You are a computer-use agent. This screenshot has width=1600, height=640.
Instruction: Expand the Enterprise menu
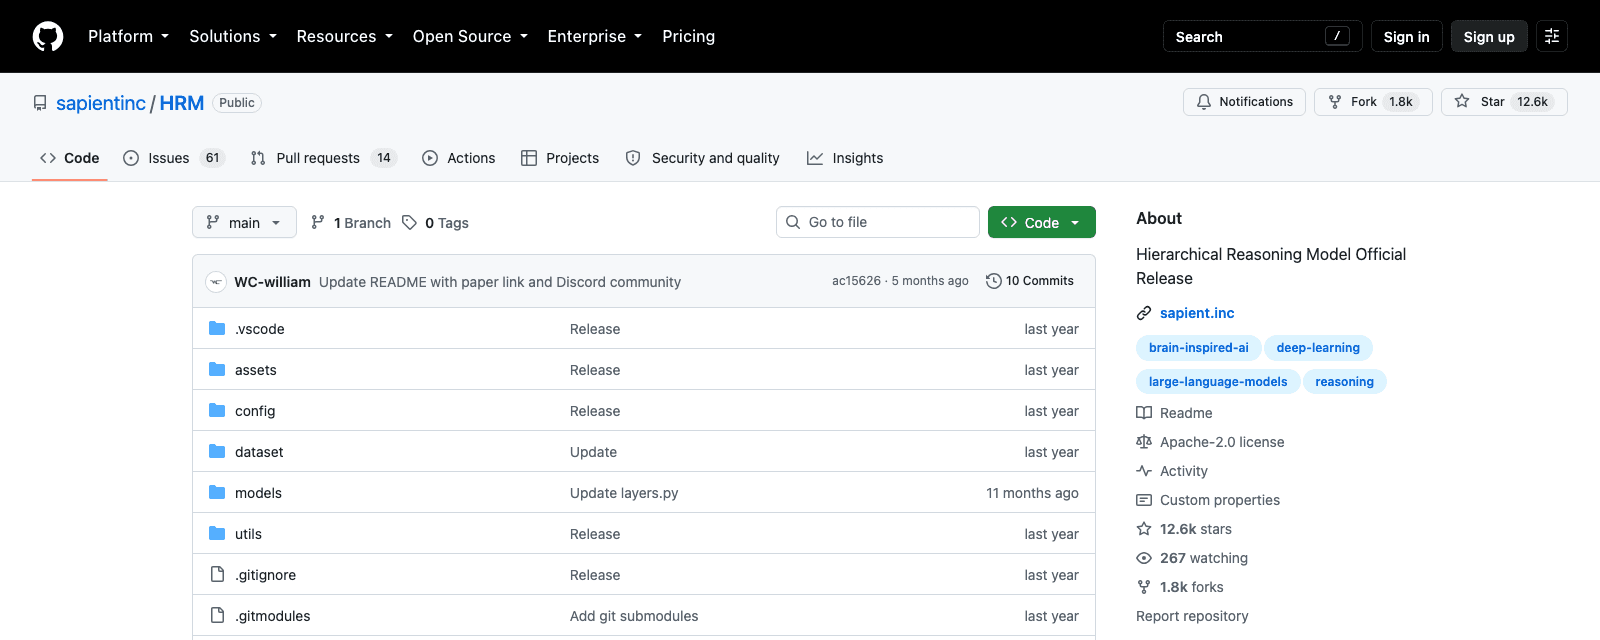[x=594, y=36]
